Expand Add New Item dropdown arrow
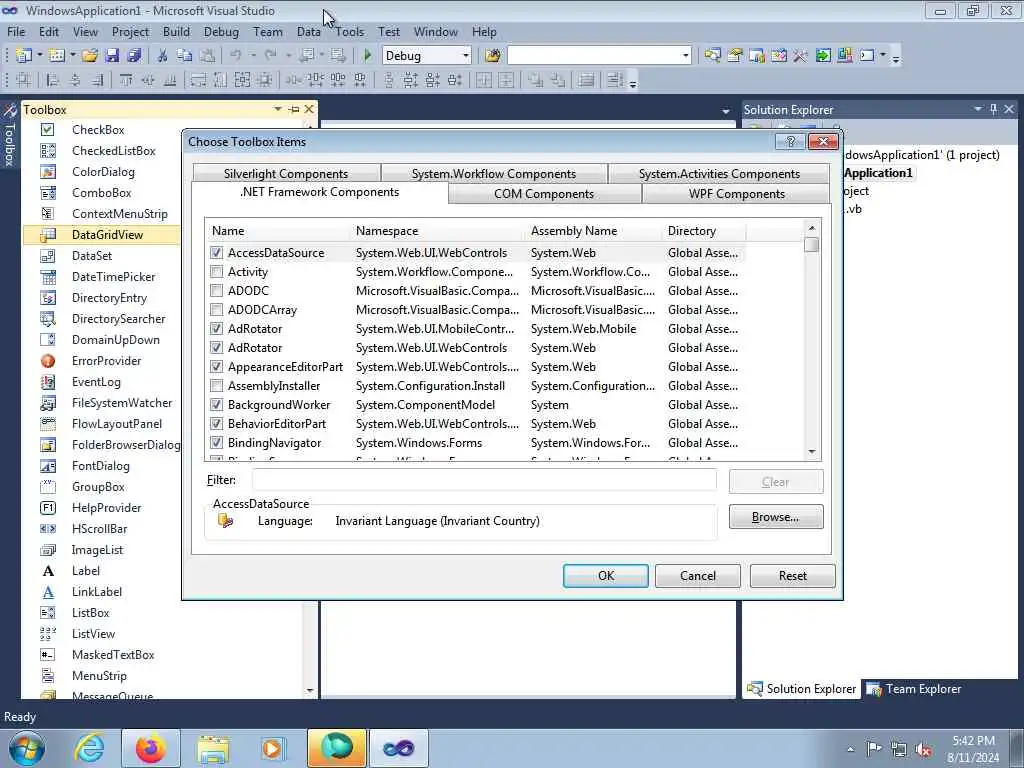The image size is (1024, 768). 72,56
